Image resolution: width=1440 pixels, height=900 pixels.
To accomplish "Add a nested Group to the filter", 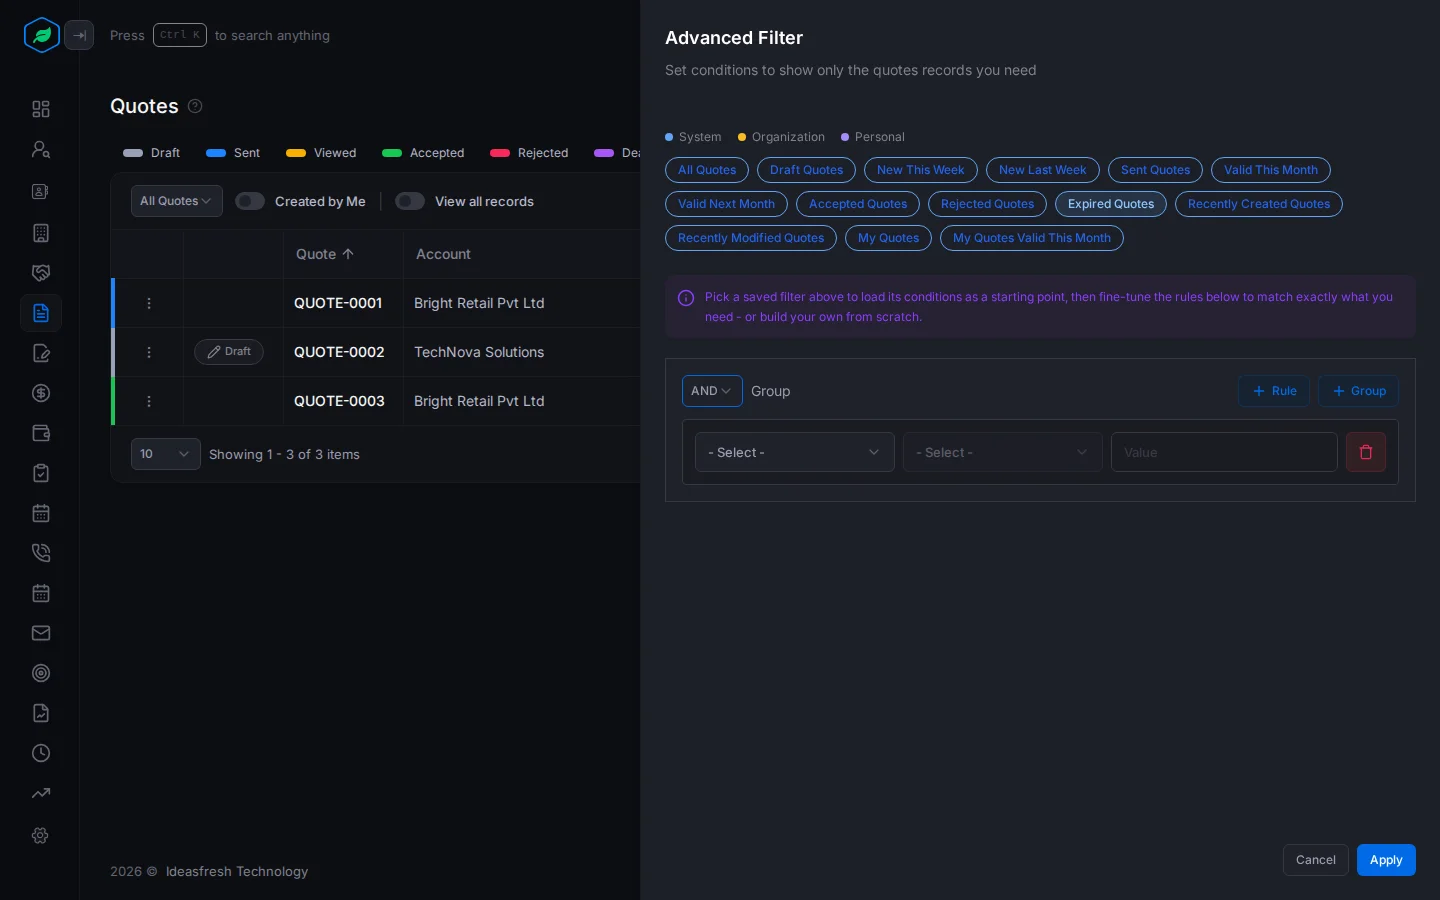I will 1358,391.
